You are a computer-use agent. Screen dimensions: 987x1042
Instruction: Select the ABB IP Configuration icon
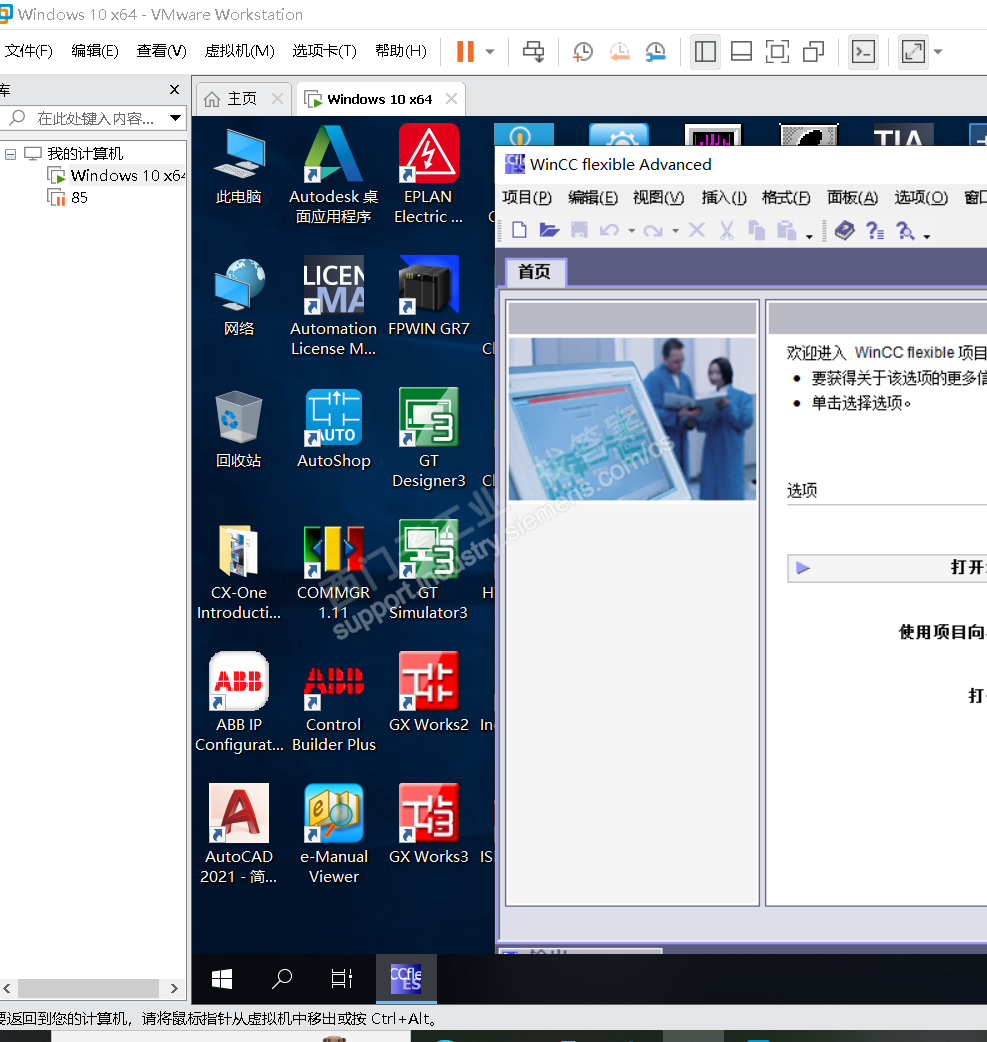pos(239,703)
